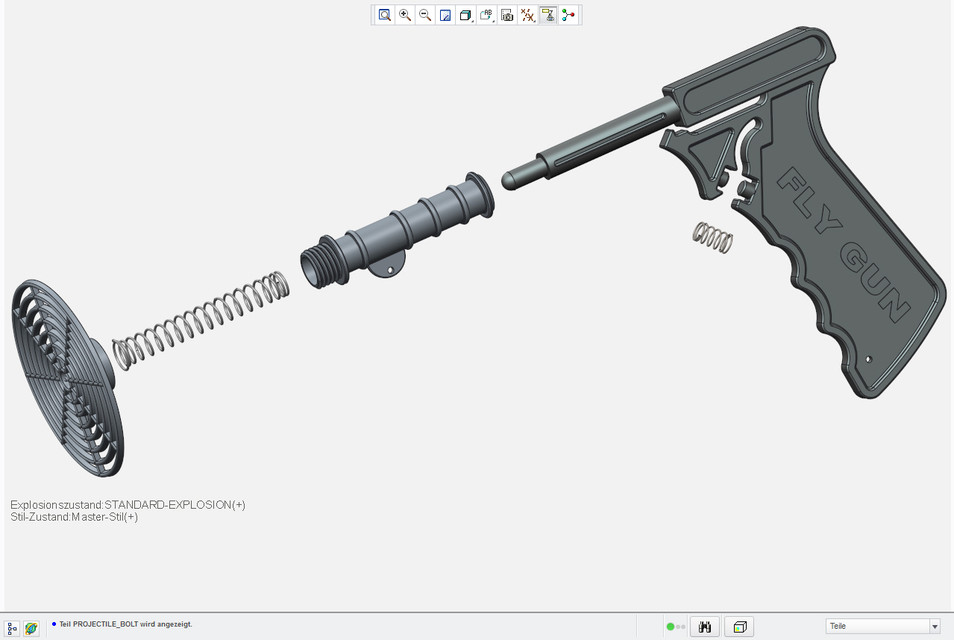The height and width of the screenshot is (640, 954).
Task: Click the web browser icon in status bar
Action: click(32, 628)
